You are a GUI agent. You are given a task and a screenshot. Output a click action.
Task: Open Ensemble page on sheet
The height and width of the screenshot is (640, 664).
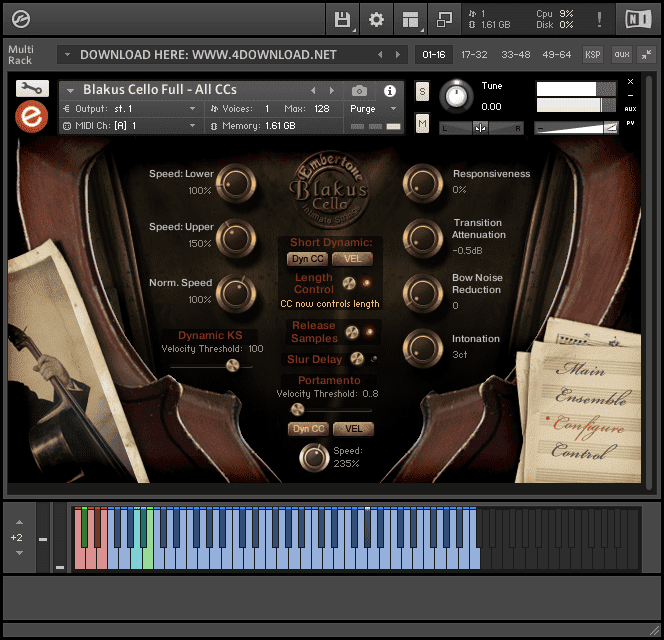(591, 397)
